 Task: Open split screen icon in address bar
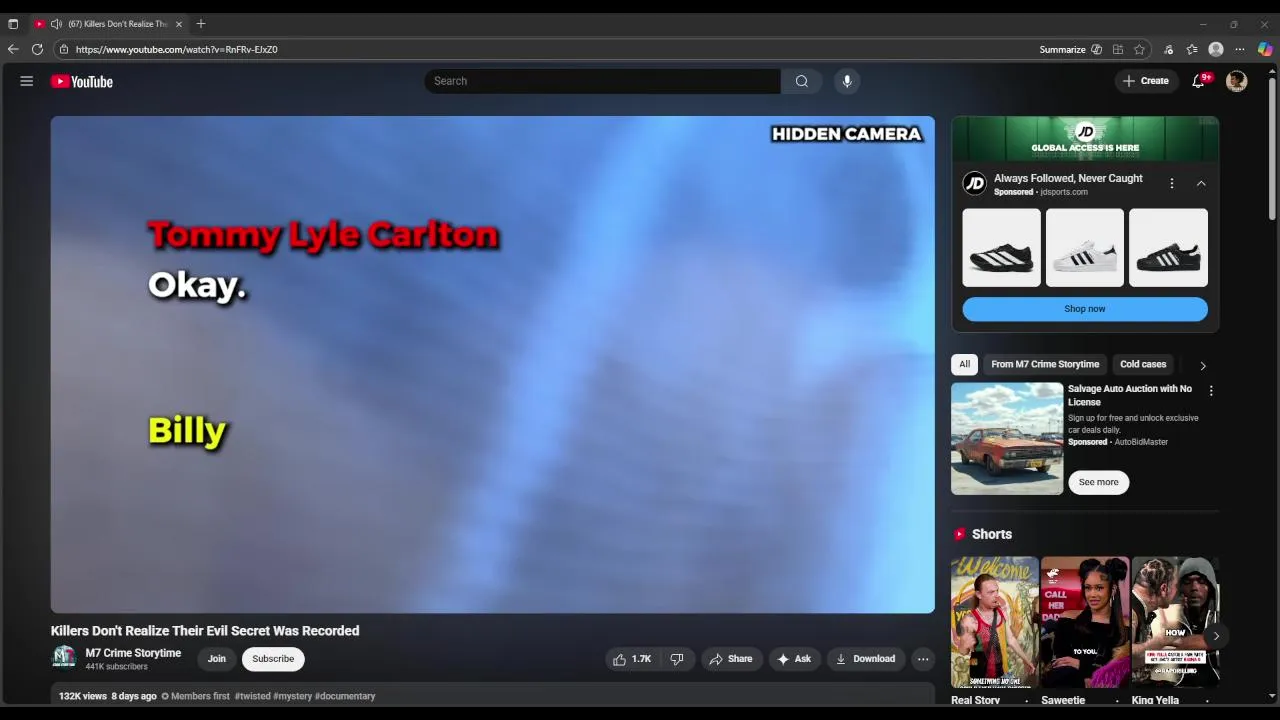[x=1118, y=49]
